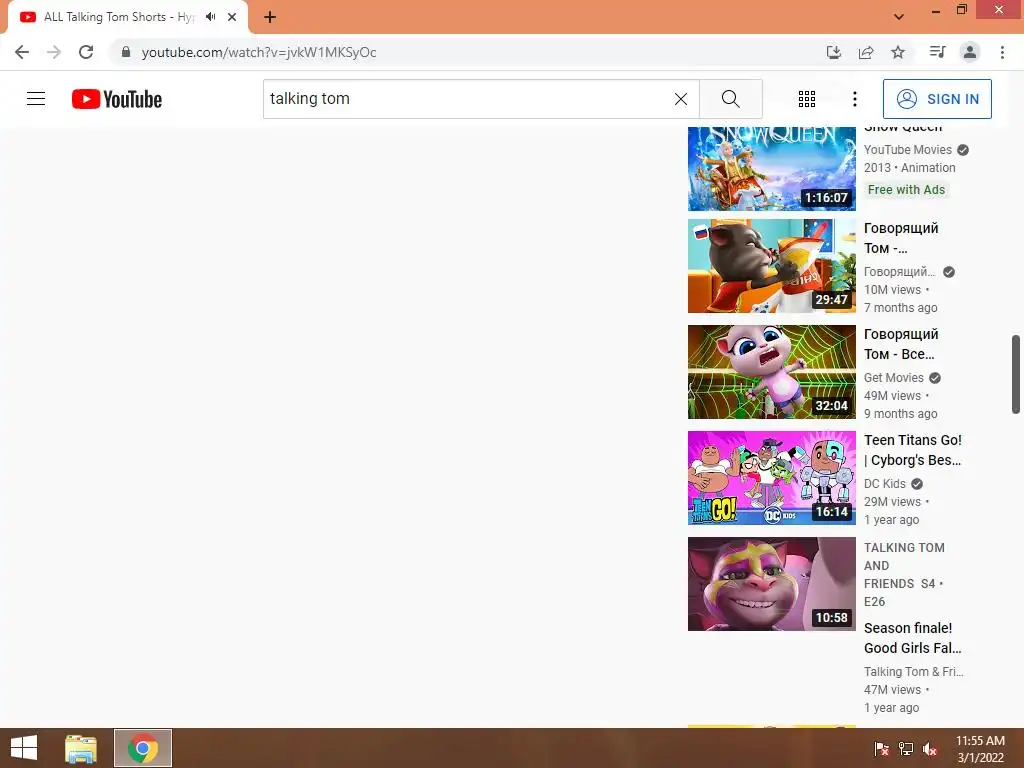This screenshot has height=768, width=1024.
Task: Open the Windows Start button
Action: [24, 748]
